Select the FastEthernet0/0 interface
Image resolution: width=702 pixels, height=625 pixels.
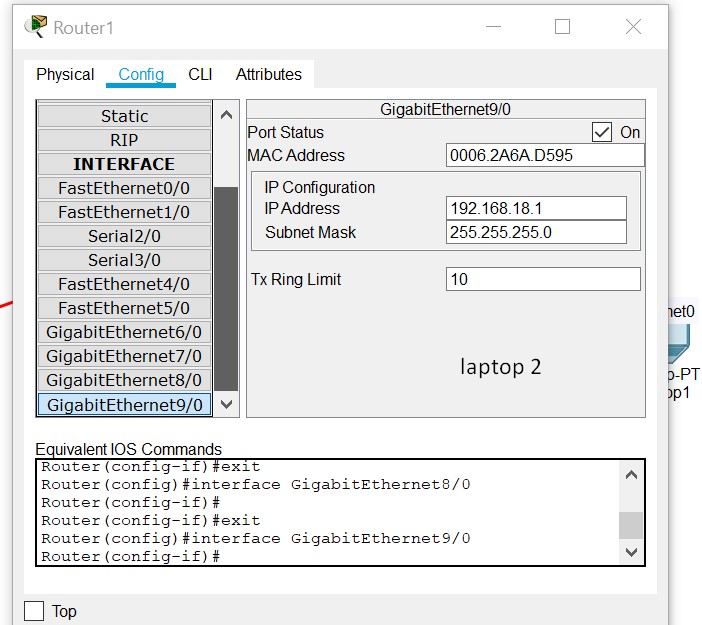[124, 188]
